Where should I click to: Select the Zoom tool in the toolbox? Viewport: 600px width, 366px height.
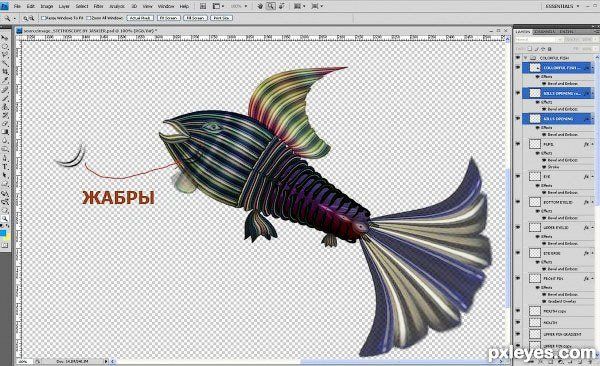(5, 219)
